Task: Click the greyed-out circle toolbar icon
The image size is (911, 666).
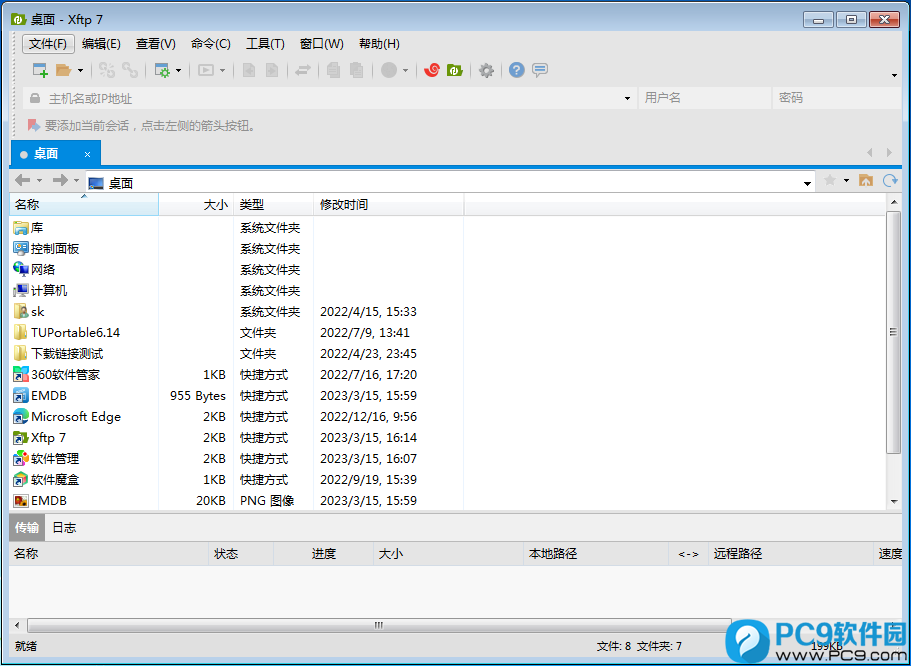Action: [x=389, y=70]
